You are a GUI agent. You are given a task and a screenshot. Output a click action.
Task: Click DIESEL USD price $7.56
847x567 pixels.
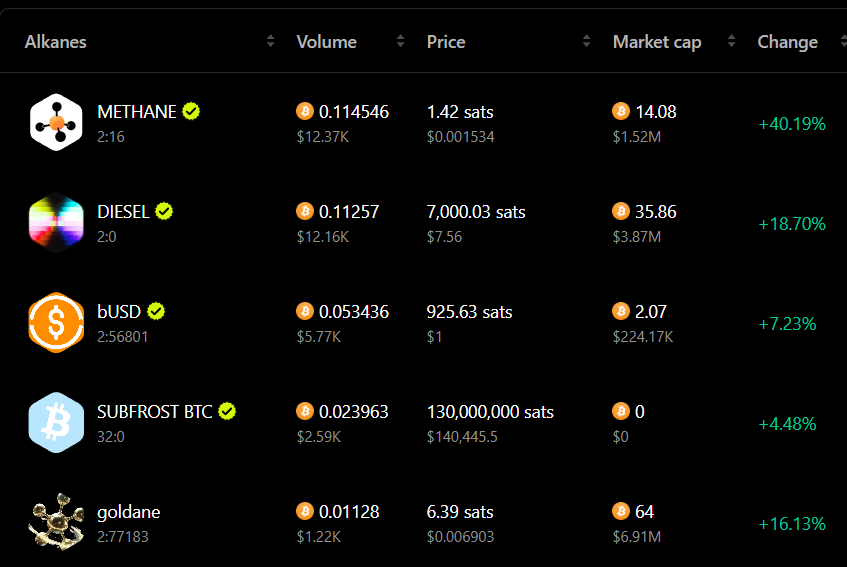pos(445,237)
